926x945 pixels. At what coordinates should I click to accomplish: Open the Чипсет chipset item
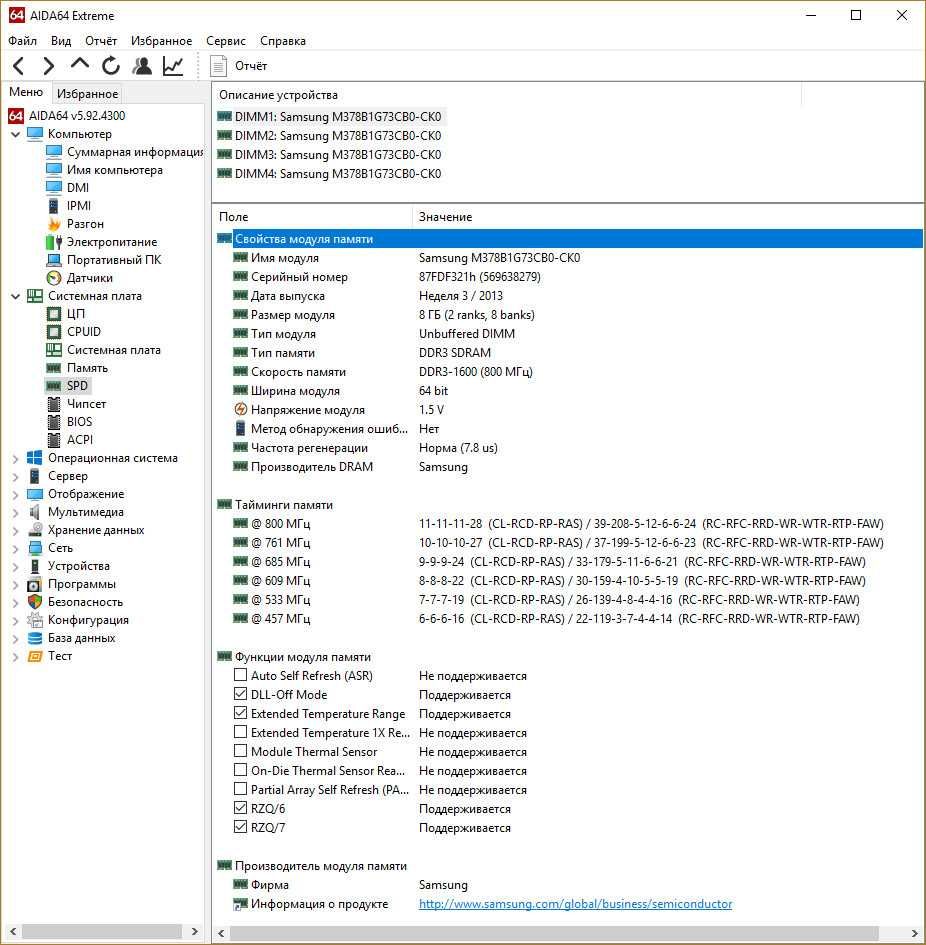86,404
